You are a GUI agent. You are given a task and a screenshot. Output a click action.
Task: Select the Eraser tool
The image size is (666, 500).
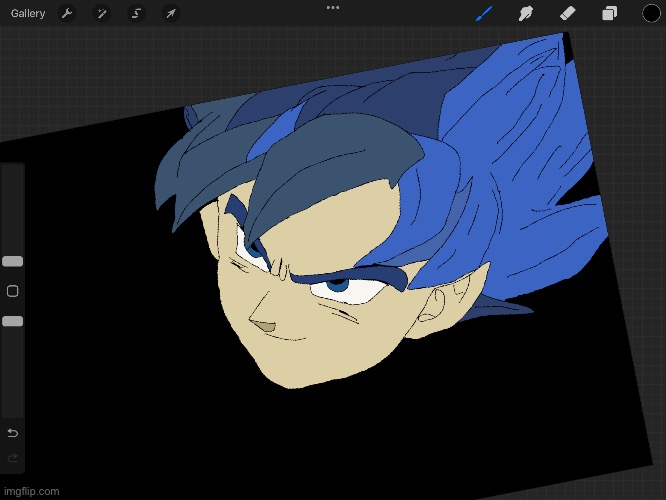(x=567, y=13)
